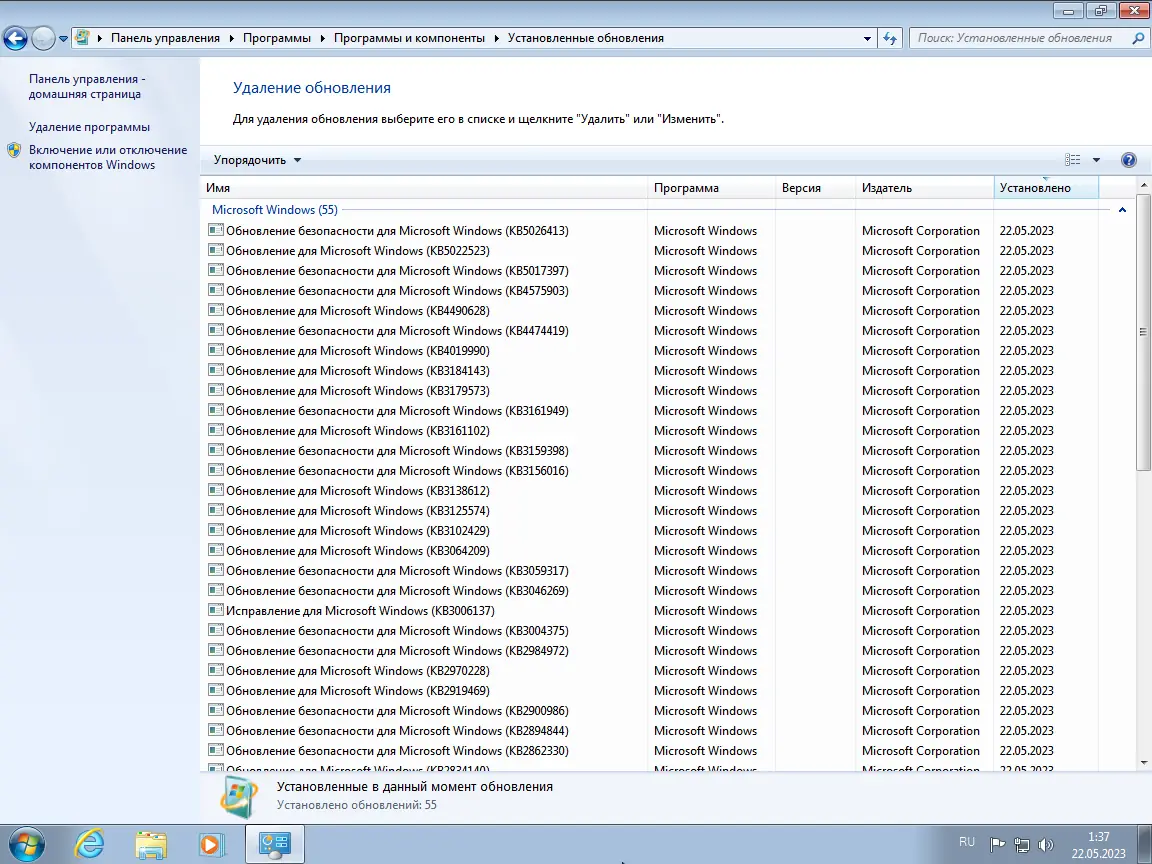Image resolution: width=1152 pixels, height=864 pixels.
Task: Expand arrow after Программы in breadcrumb
Action: click(323, 38)
